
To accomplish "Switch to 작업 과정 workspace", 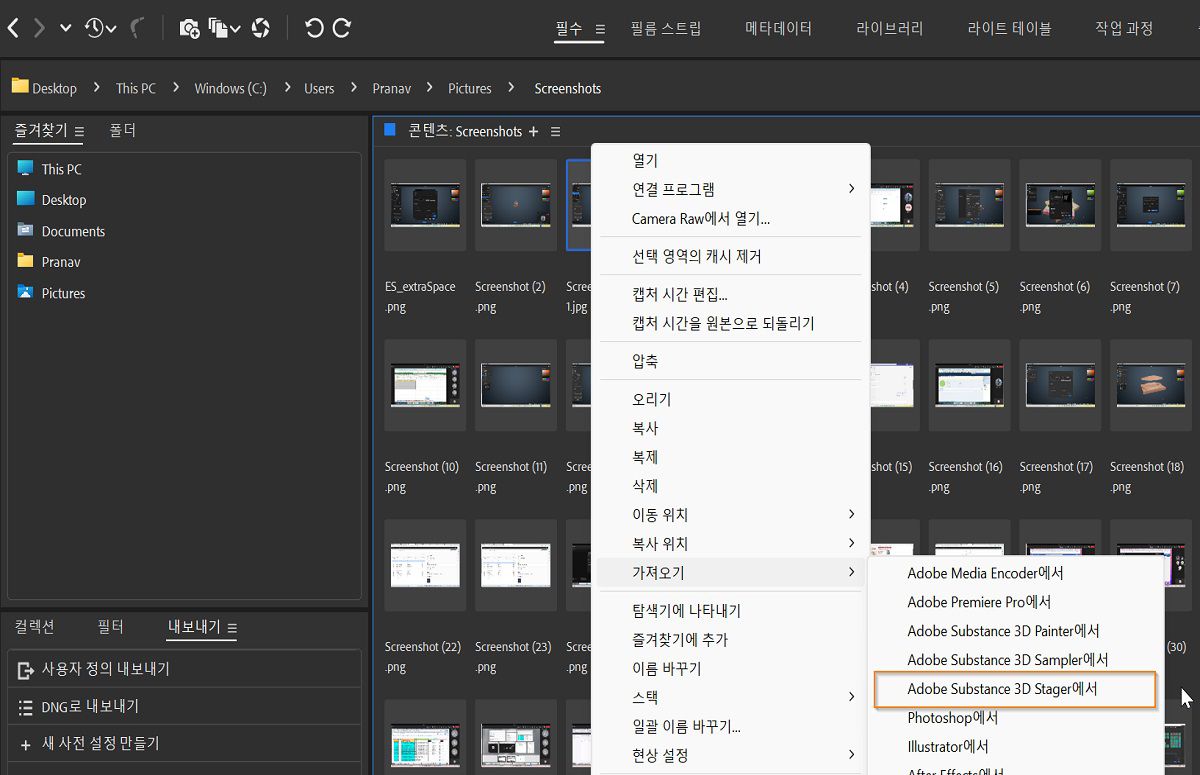I will 1124,28.
